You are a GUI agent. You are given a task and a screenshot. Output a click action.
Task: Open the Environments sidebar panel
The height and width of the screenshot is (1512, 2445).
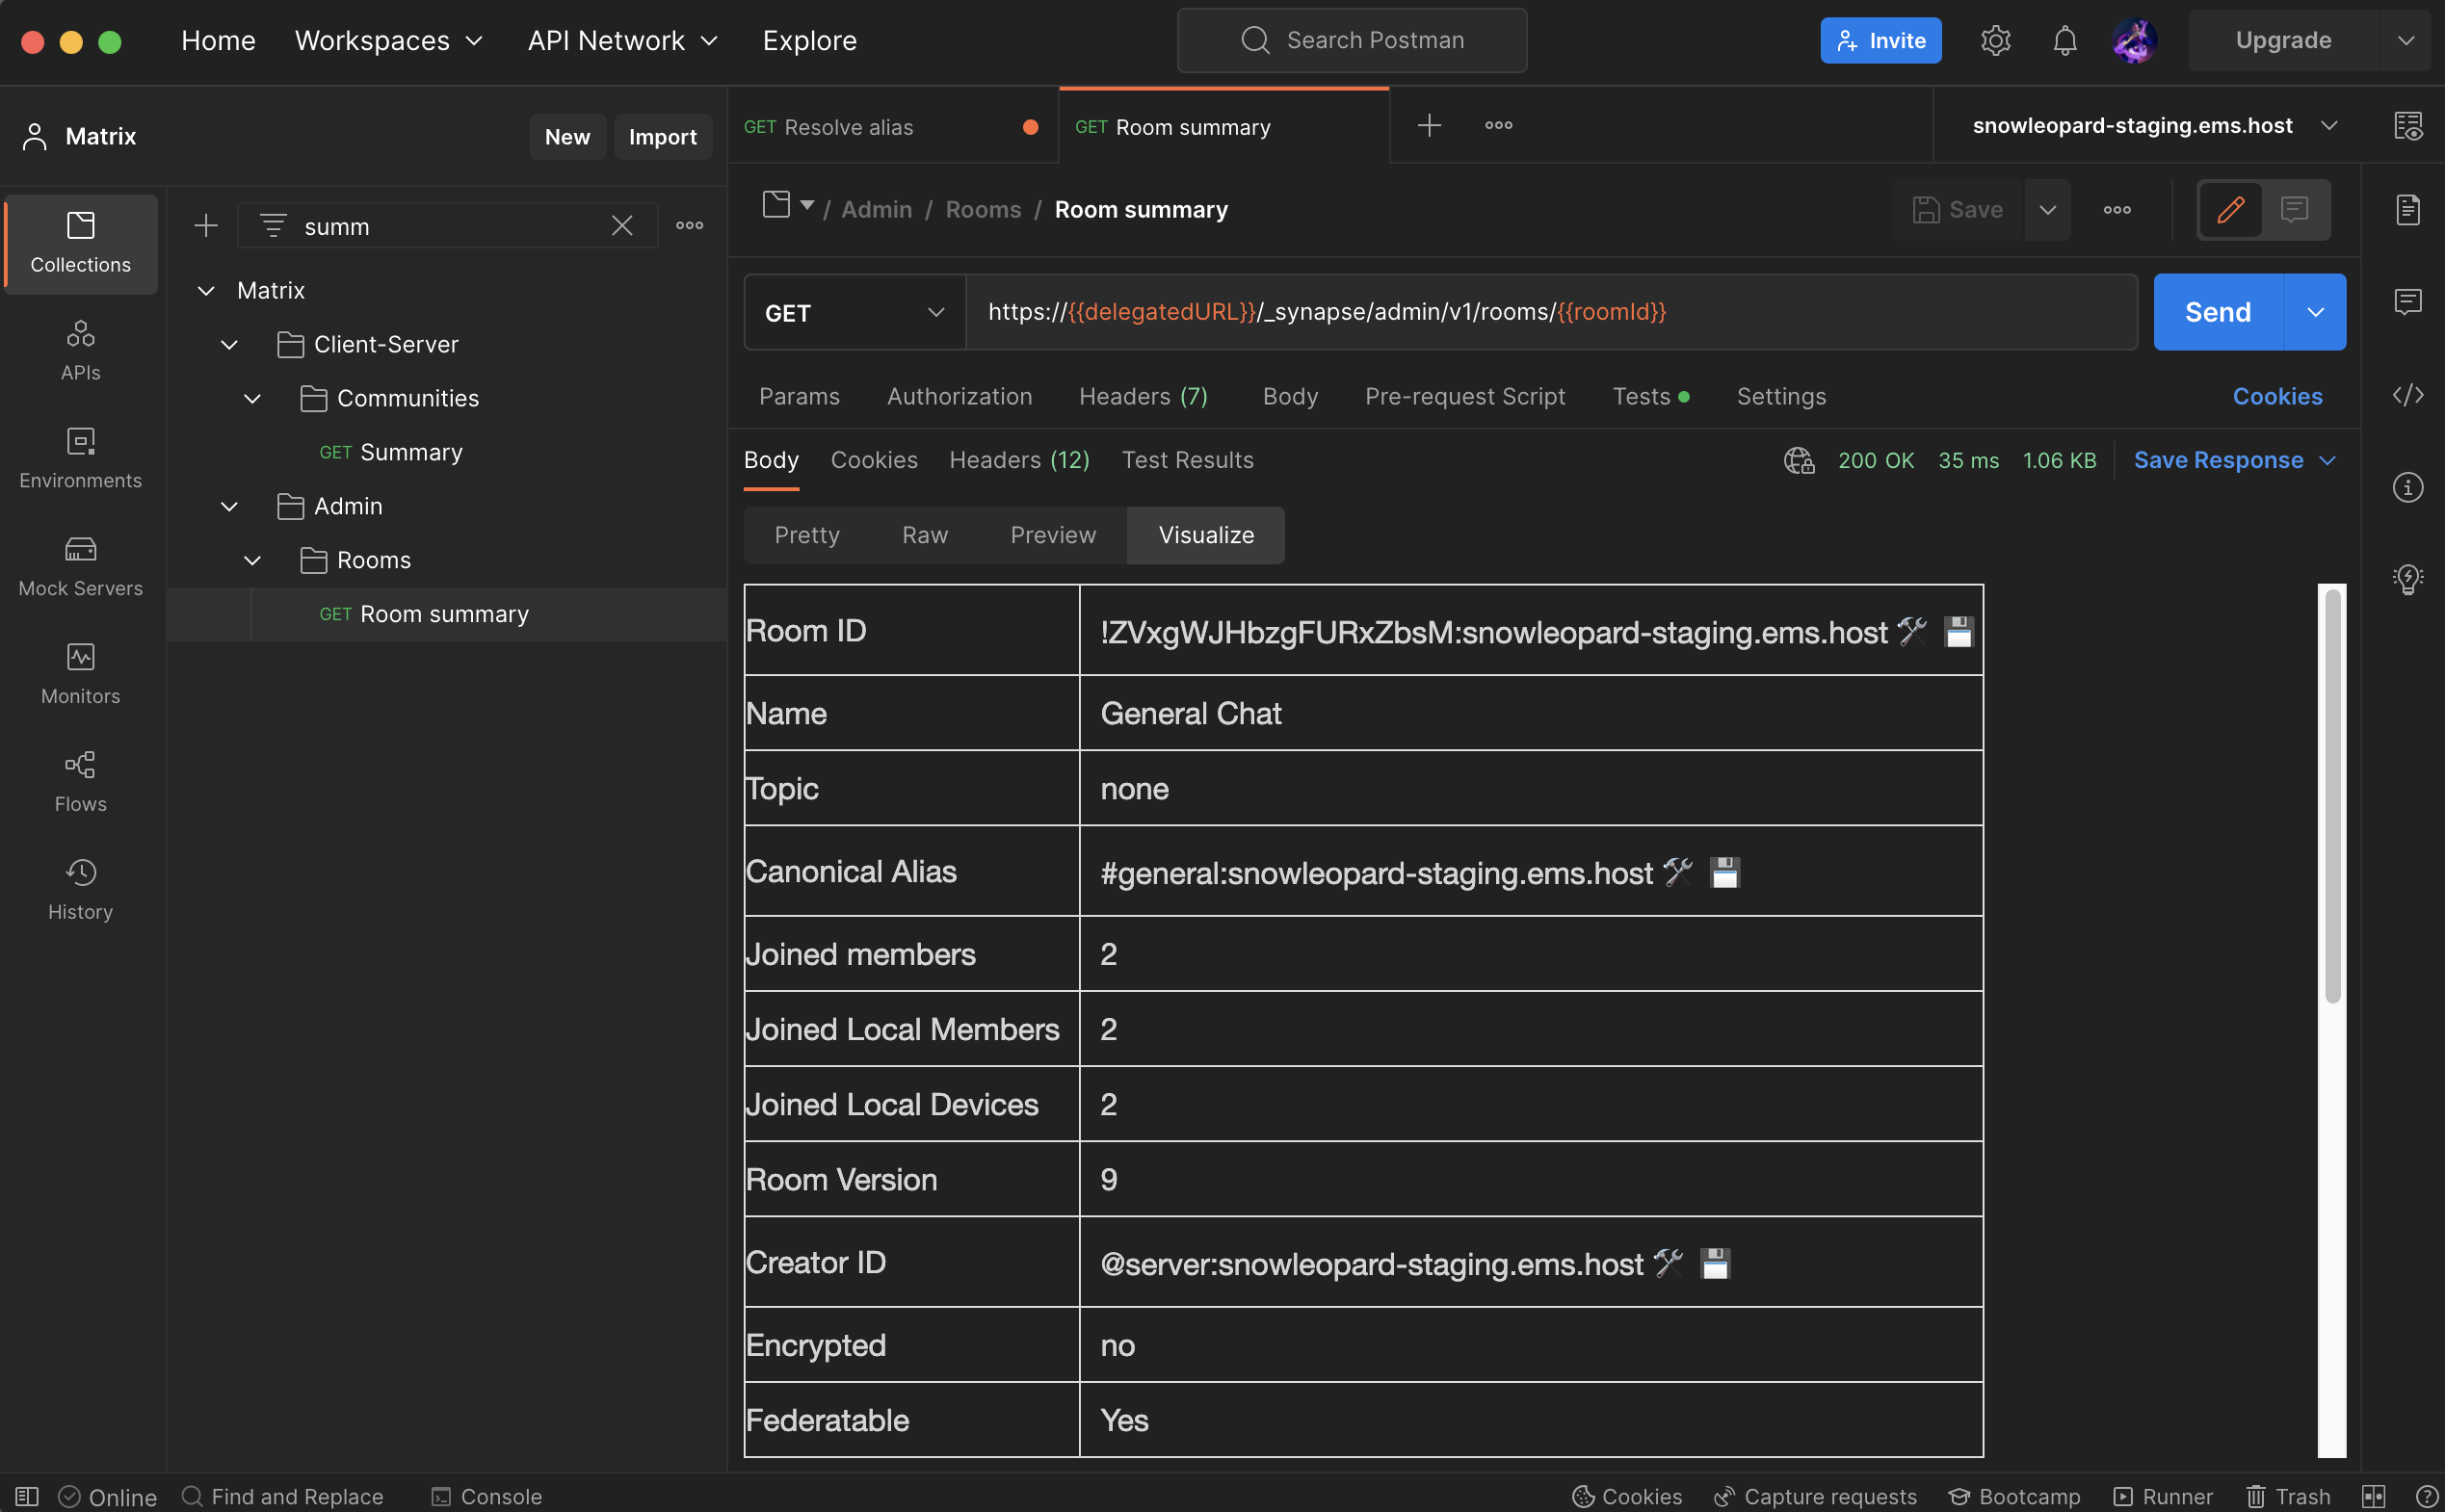(80, 459)
